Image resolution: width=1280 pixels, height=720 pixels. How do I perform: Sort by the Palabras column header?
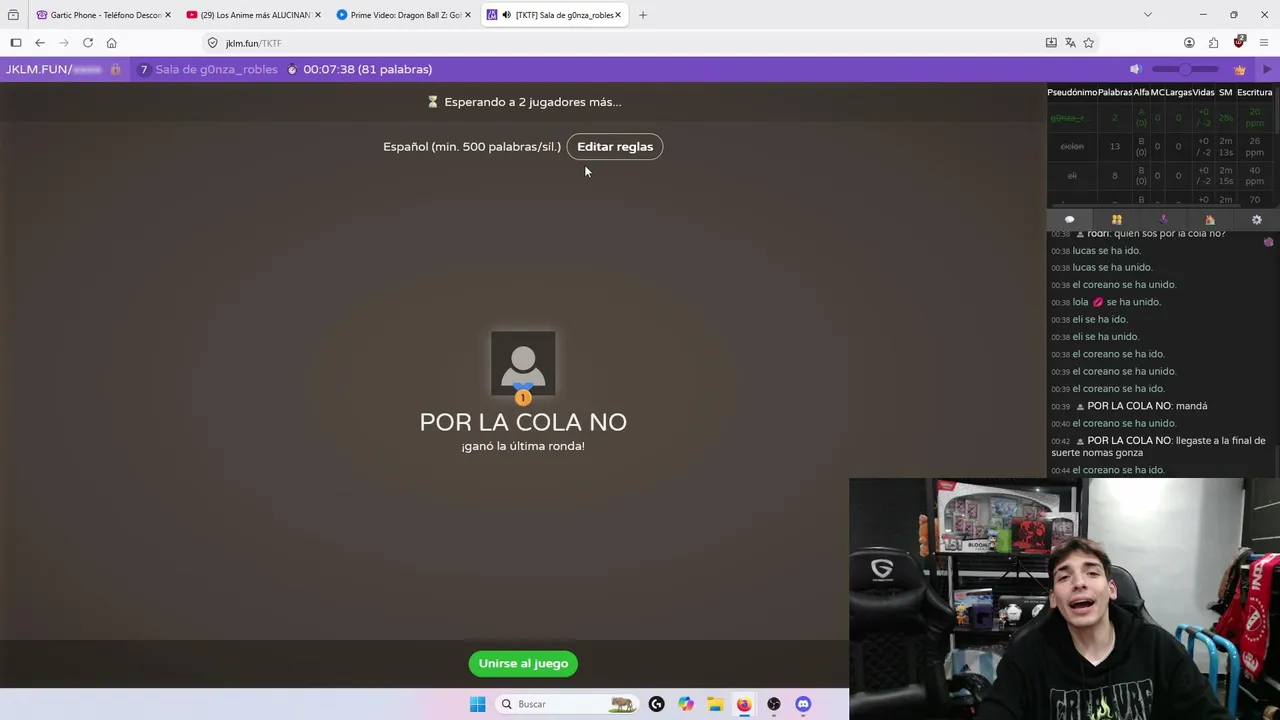click(1115, 92)
